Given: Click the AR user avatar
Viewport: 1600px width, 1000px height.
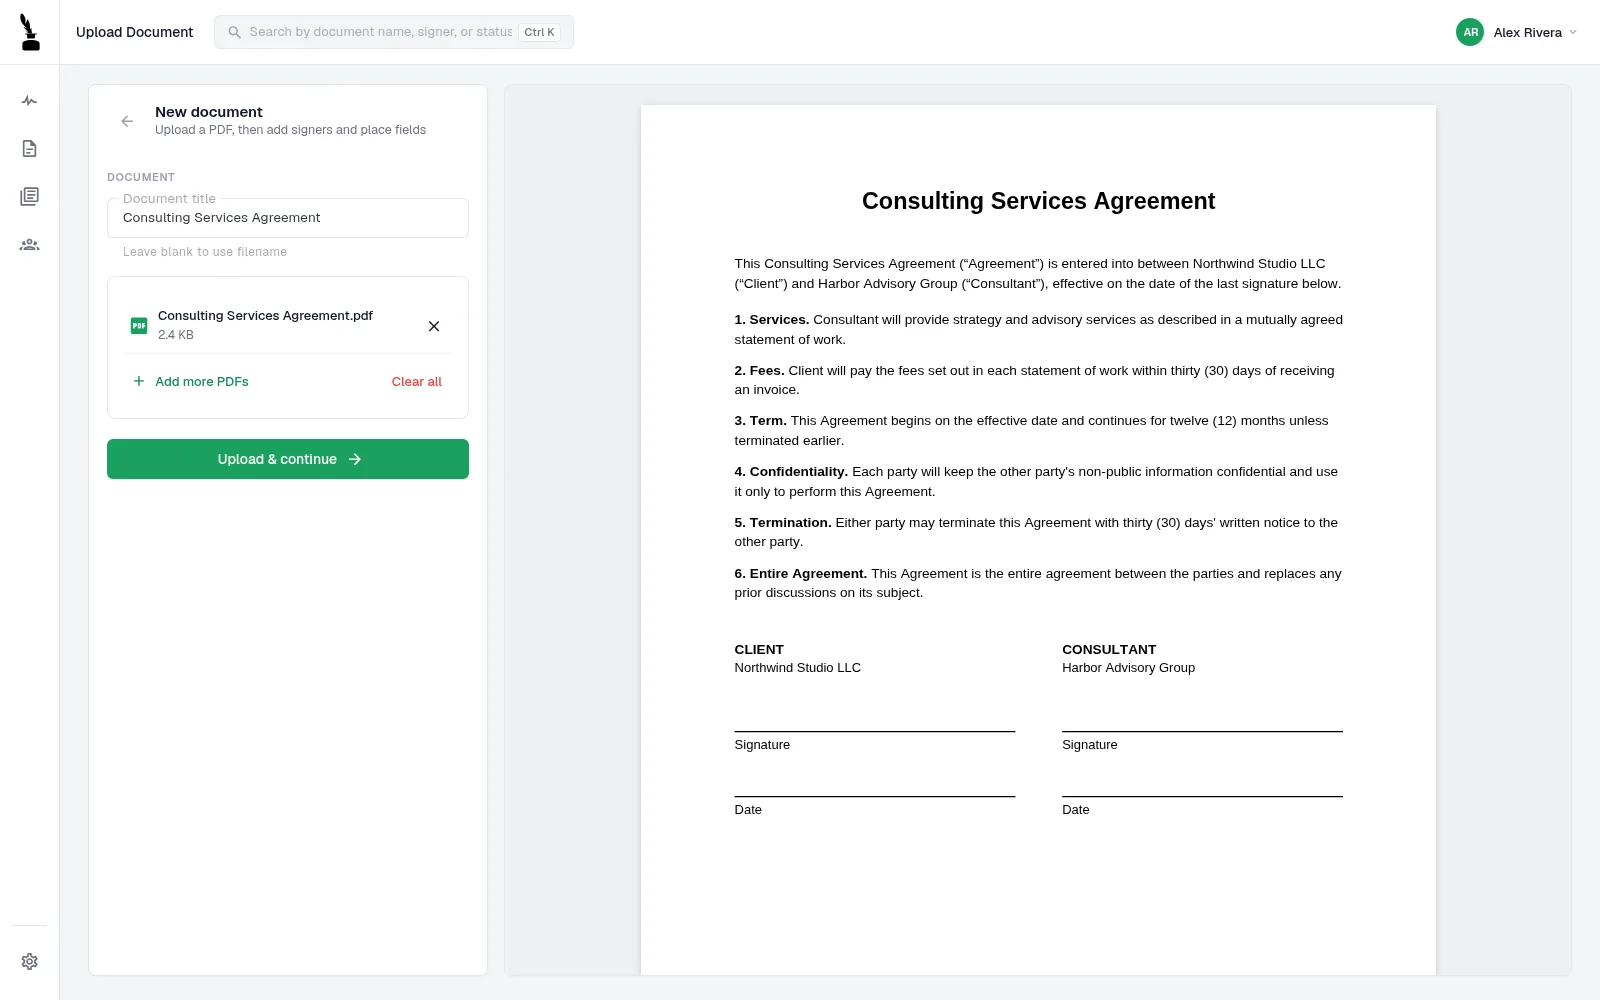Looking at the screenshot, I should (x=1470, y=32).
